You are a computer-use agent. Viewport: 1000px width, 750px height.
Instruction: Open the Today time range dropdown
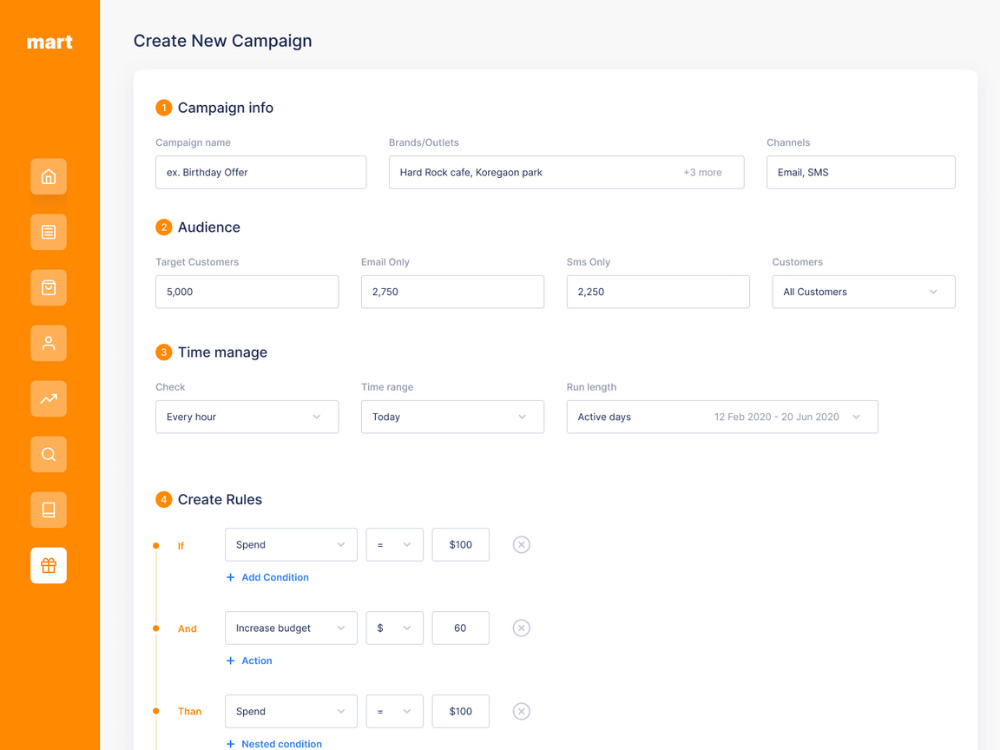point(452,416)
